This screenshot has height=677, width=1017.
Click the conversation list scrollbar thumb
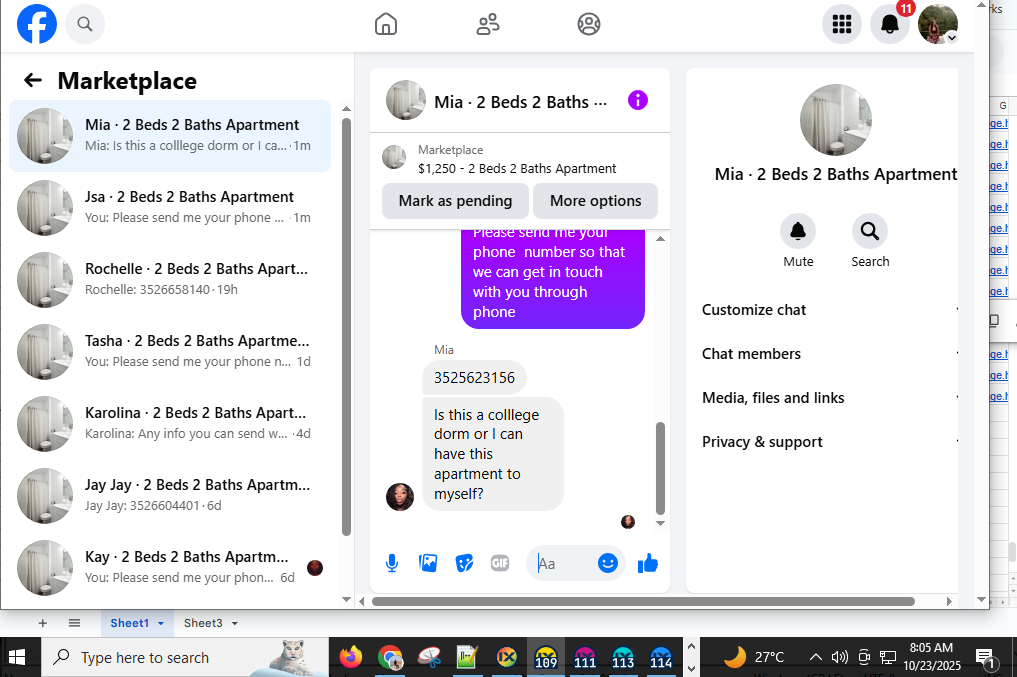(x=346, y=326)
